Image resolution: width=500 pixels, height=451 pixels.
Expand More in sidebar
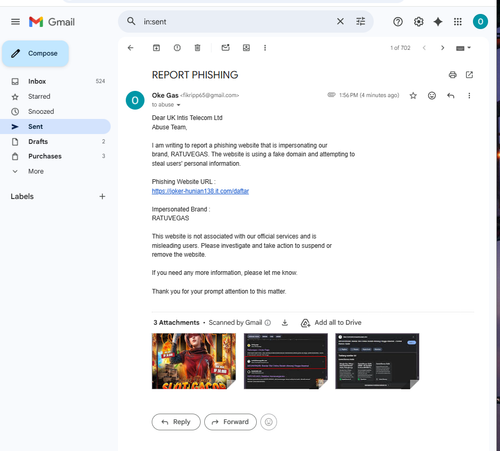(x=55, y=171)
